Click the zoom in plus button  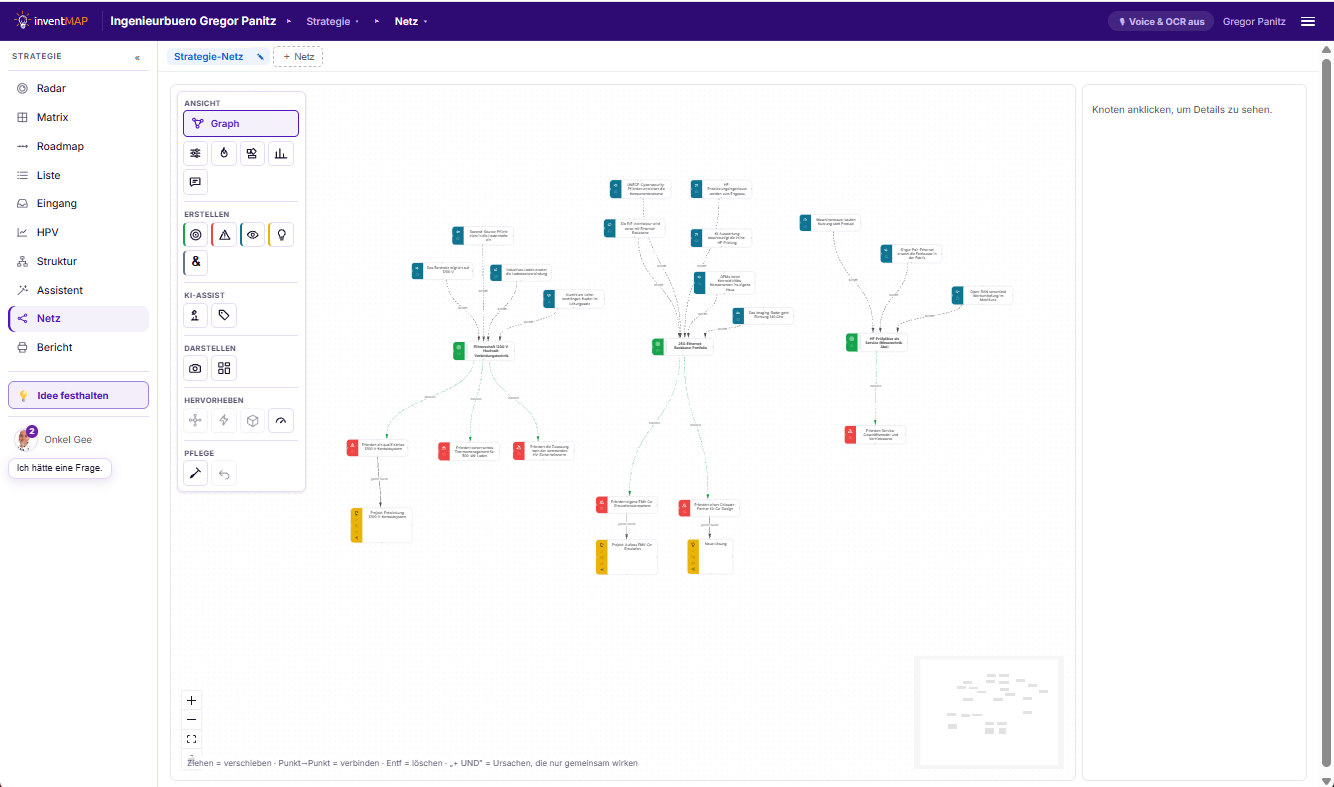point(192,700)
